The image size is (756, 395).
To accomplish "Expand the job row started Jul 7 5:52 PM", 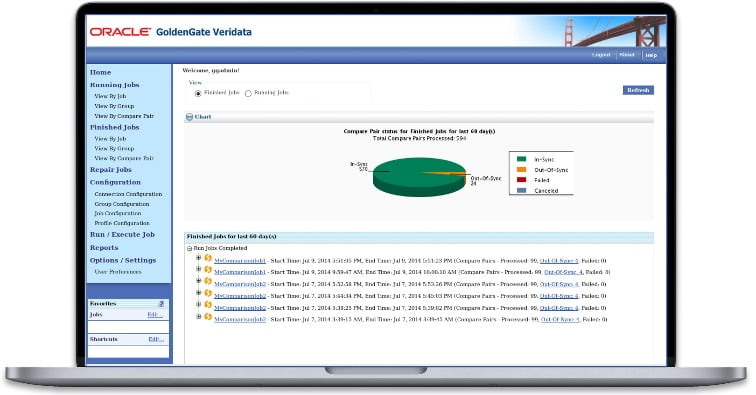I will click(x=198, y=281).
